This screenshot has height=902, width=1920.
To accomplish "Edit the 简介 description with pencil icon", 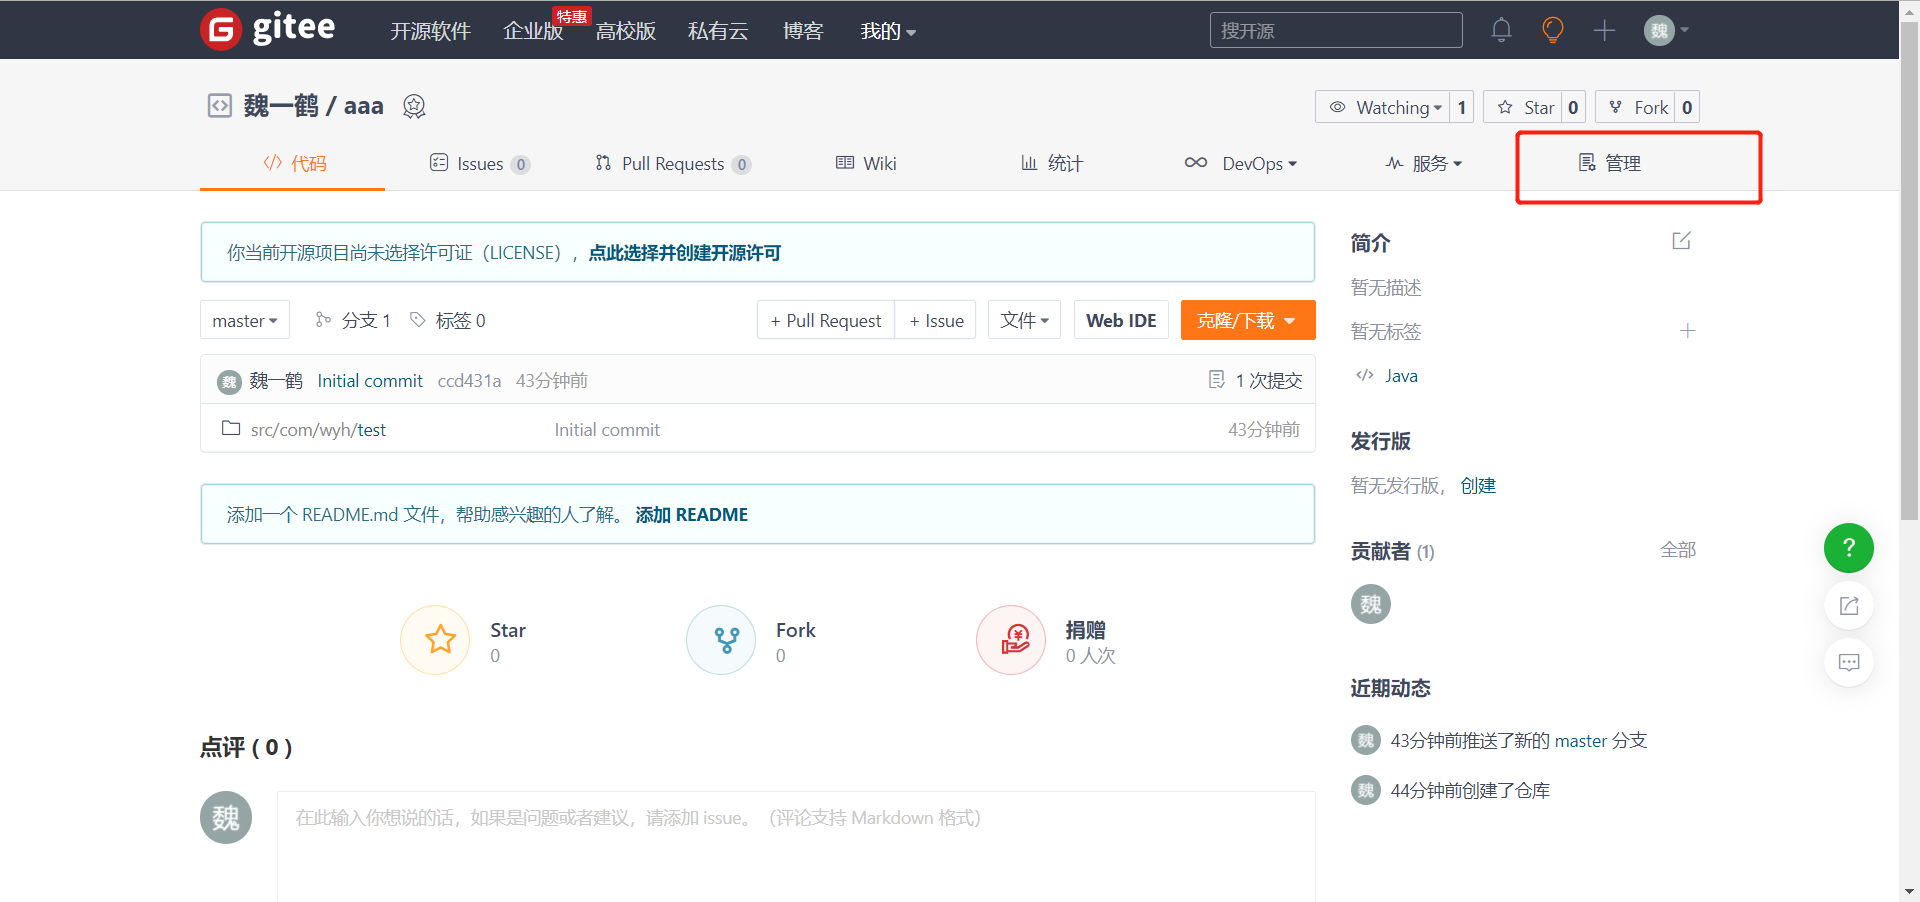I will [x=1681, y=241].
